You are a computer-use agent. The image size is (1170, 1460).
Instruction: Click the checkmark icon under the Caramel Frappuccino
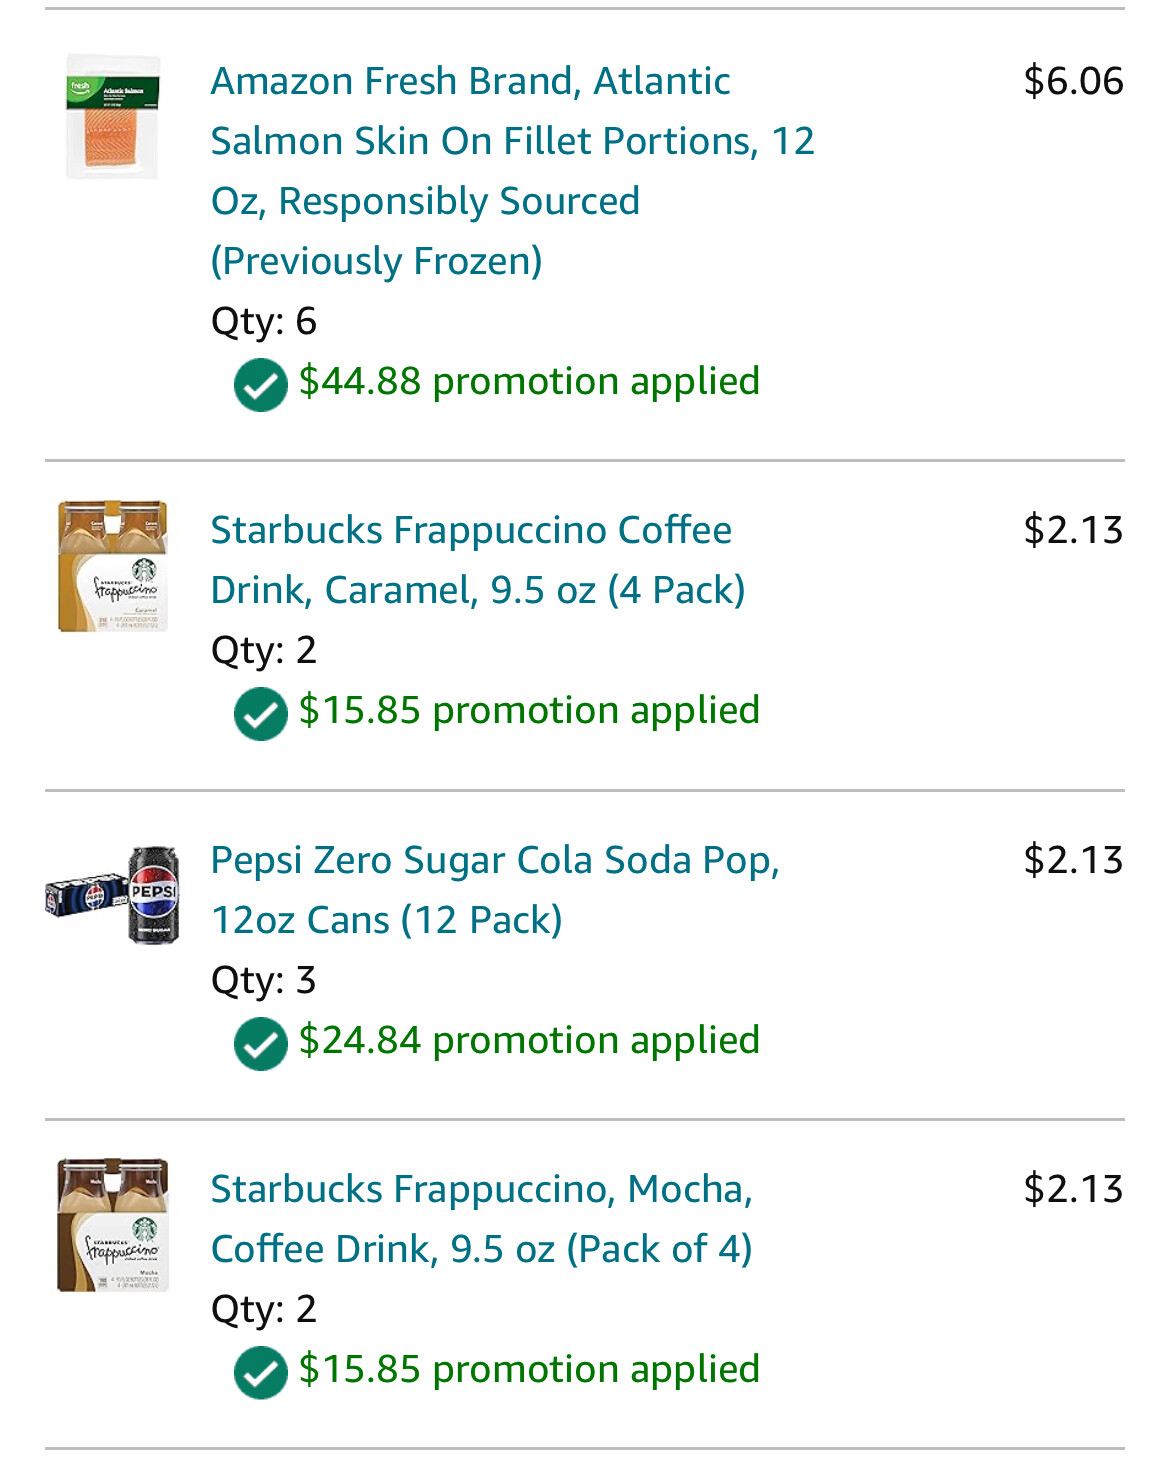pyautogui.click(x=261, y=714)
